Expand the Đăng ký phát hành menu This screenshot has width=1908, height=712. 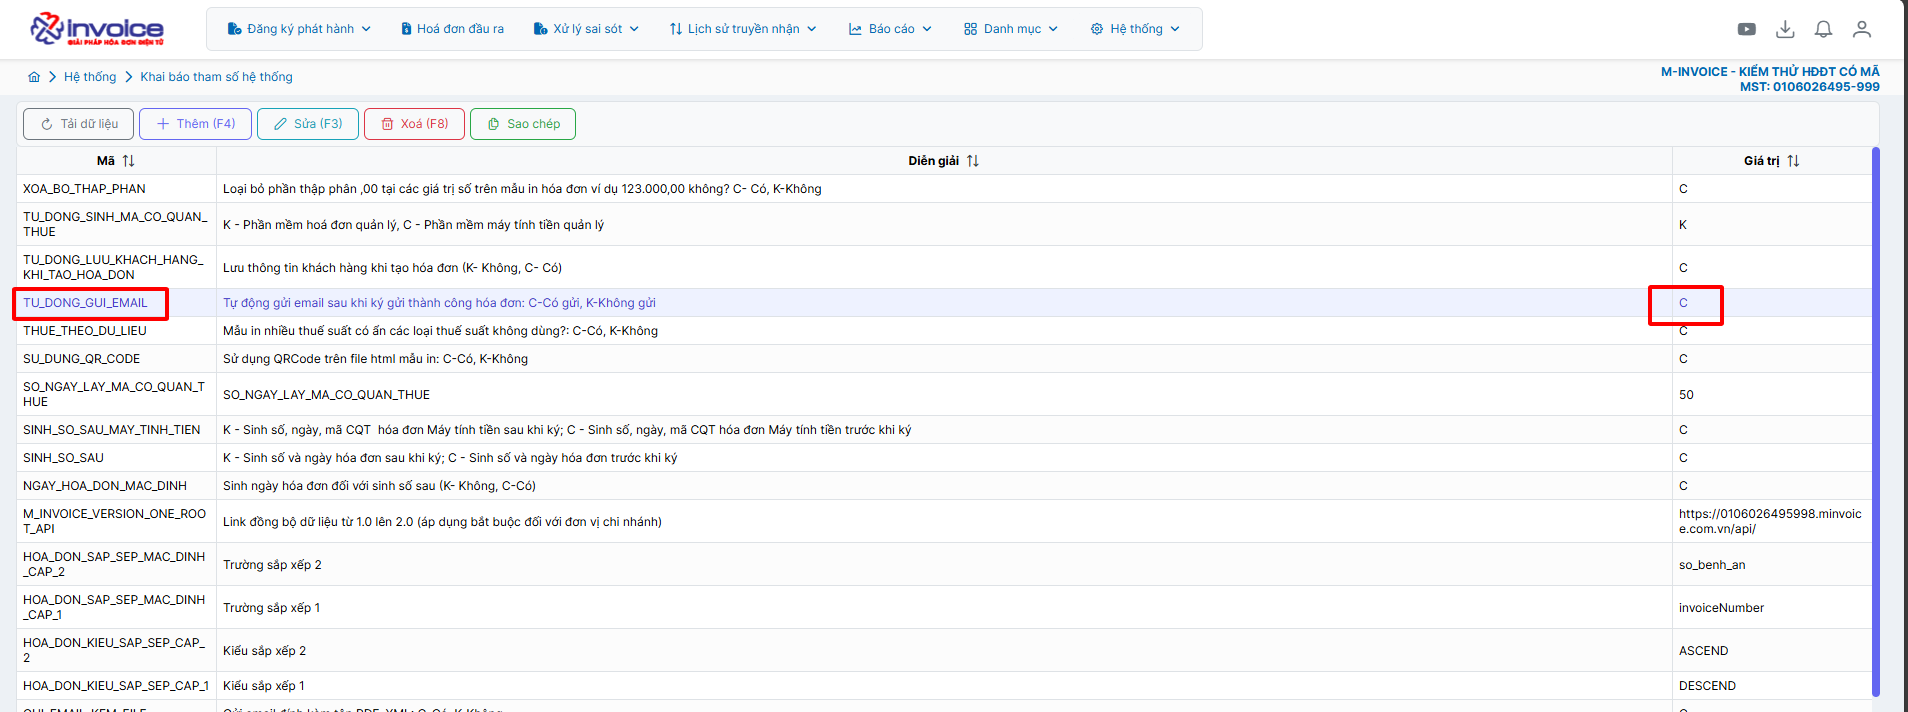(x=299, y=29)
